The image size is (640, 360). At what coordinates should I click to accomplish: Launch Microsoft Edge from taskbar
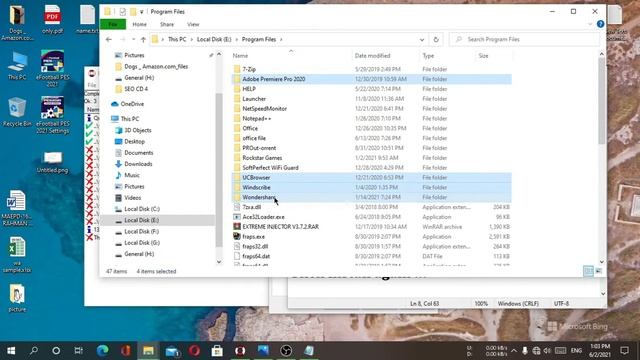click(x=102, y=351)
